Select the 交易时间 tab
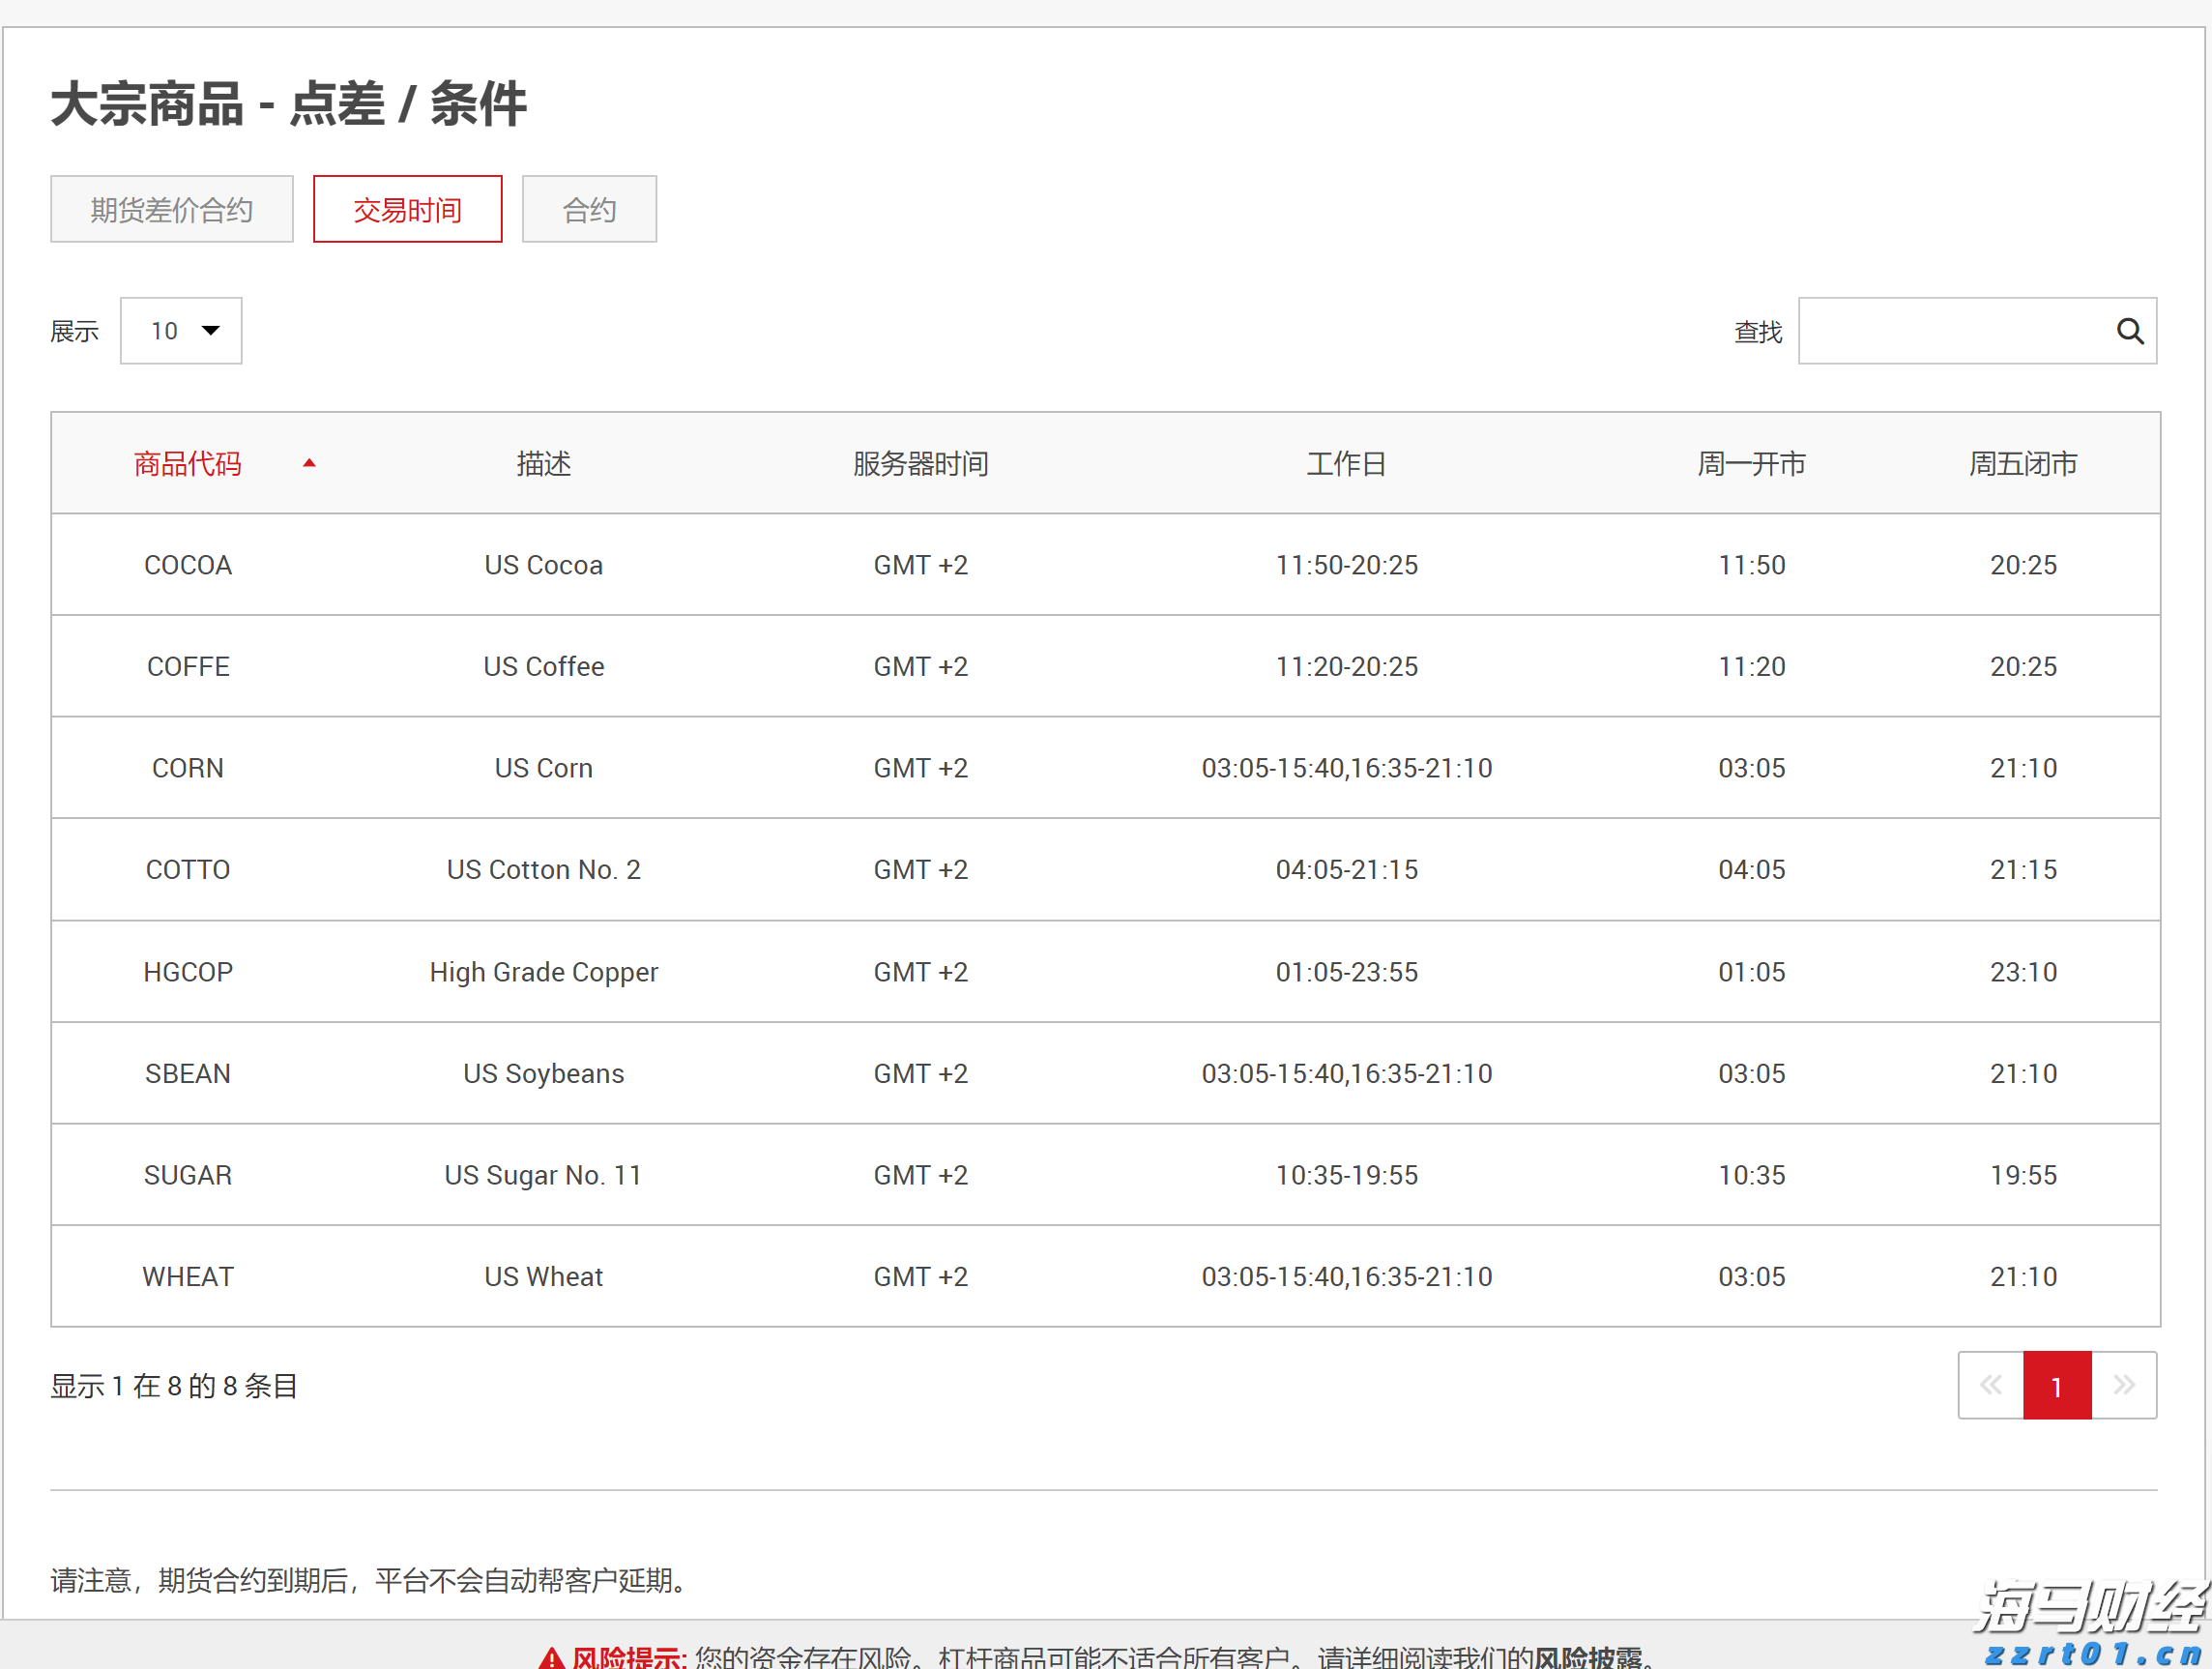 pos(407,209)
